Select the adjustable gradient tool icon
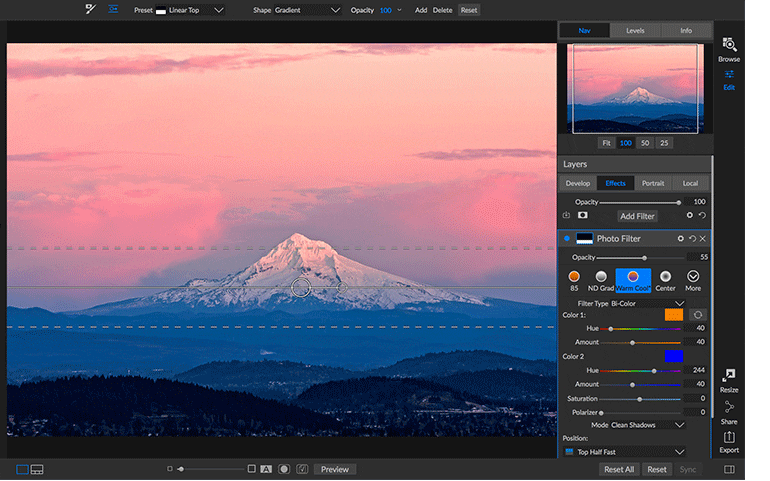This screenshot has height=481, width=770. (x=113, y=9)
